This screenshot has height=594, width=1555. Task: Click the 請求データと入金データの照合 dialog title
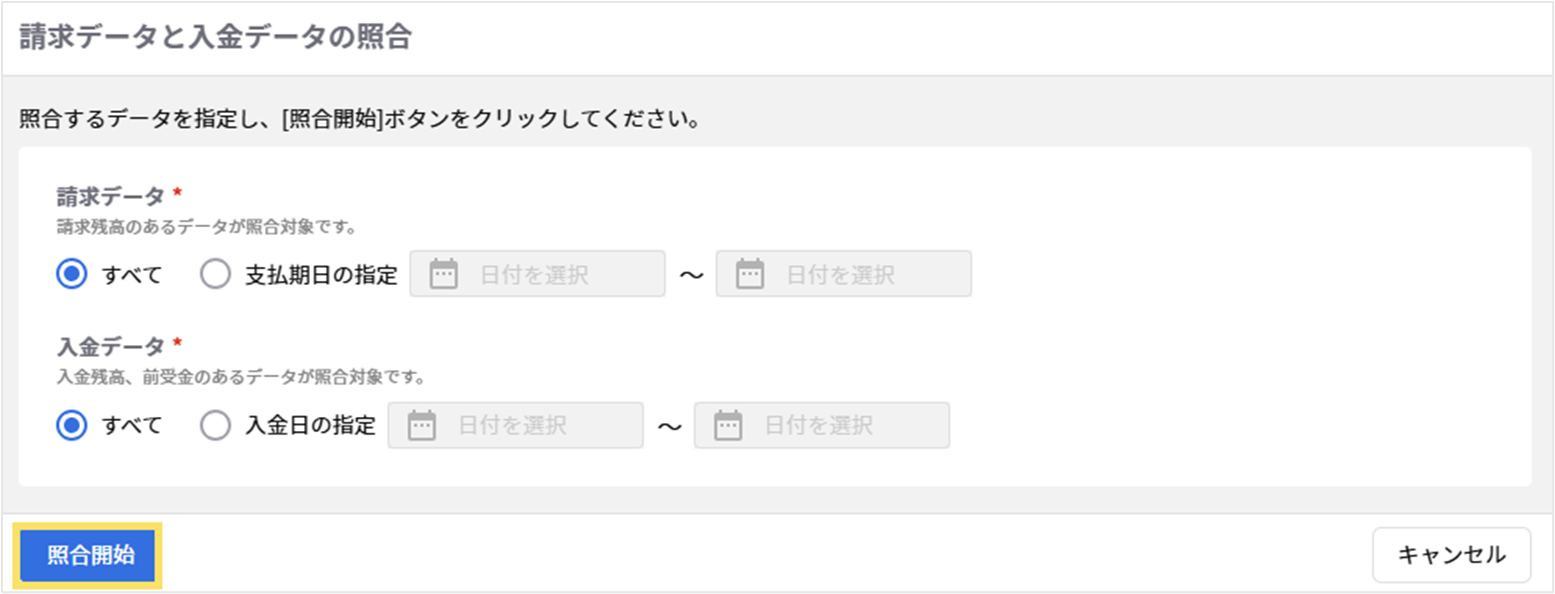(216, 38)
